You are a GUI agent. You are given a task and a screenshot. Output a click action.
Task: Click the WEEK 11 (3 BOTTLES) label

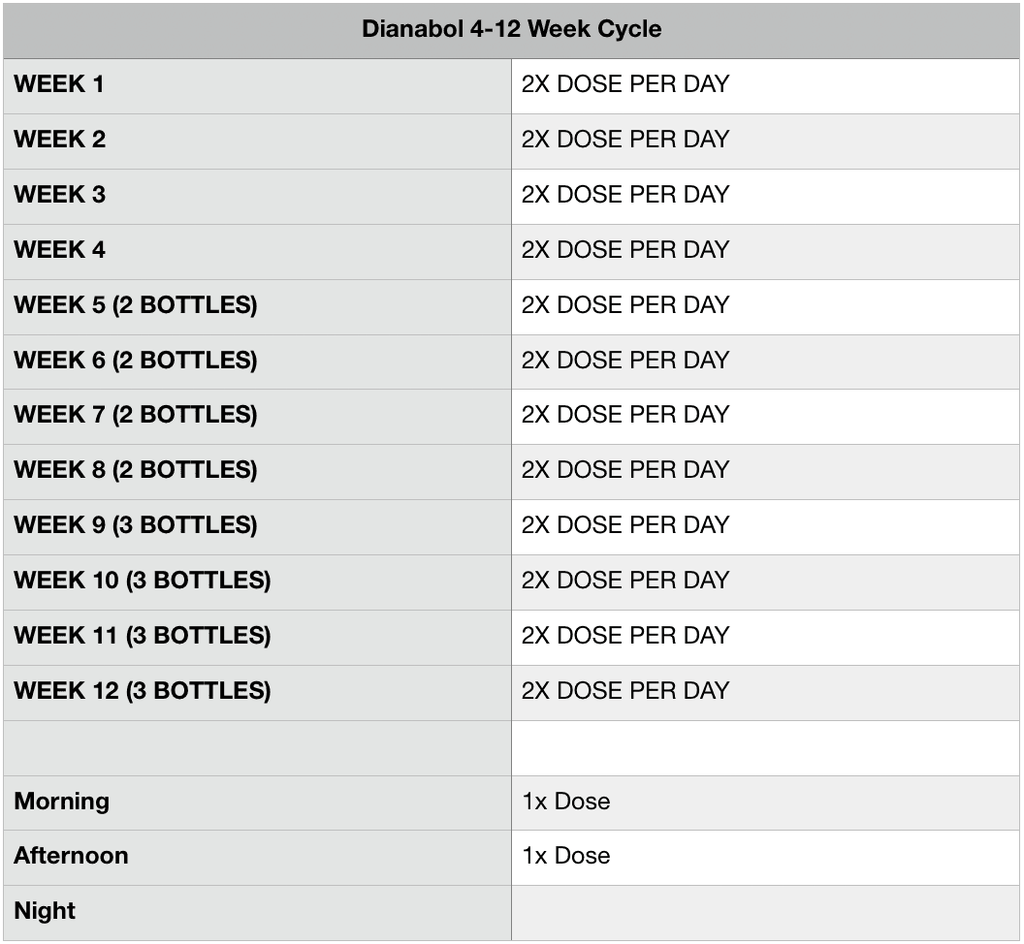[x=142, y=635]
